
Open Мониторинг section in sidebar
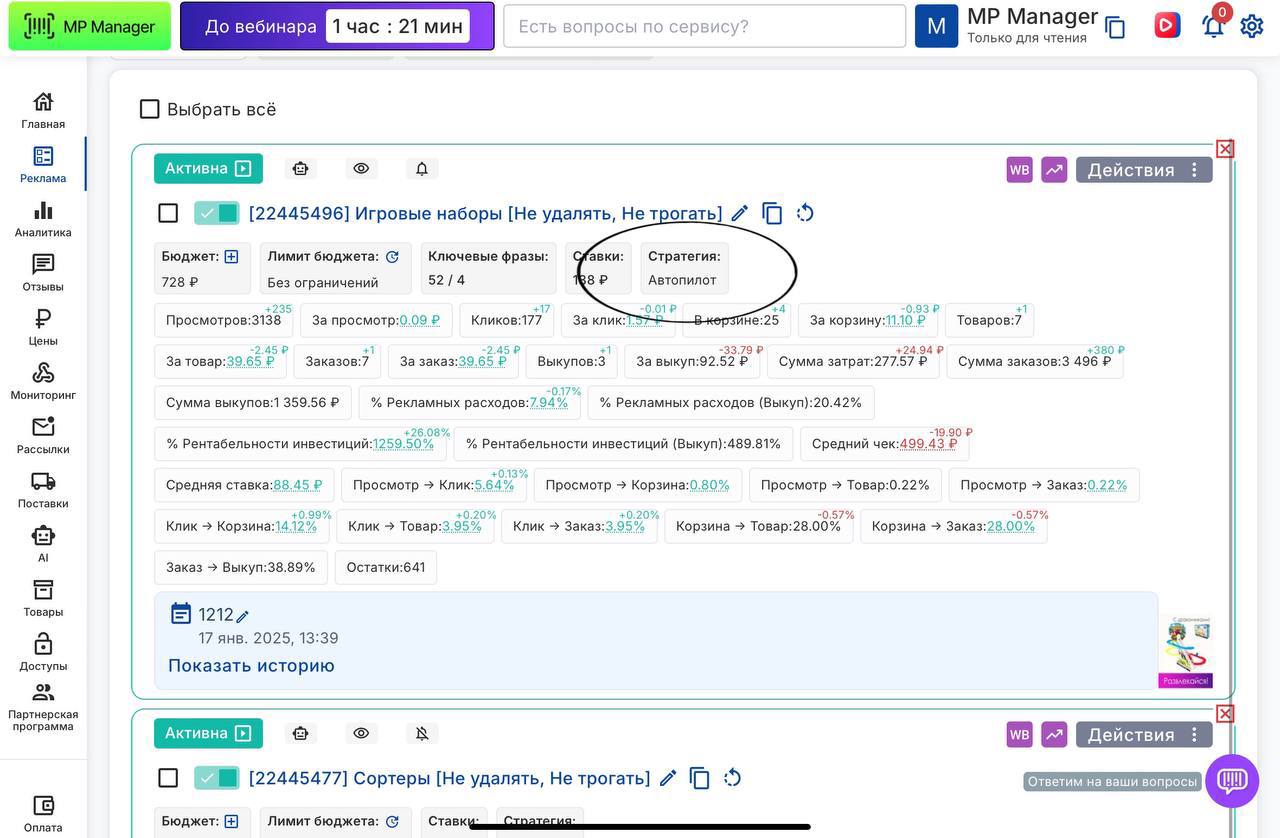click(43, 381)
